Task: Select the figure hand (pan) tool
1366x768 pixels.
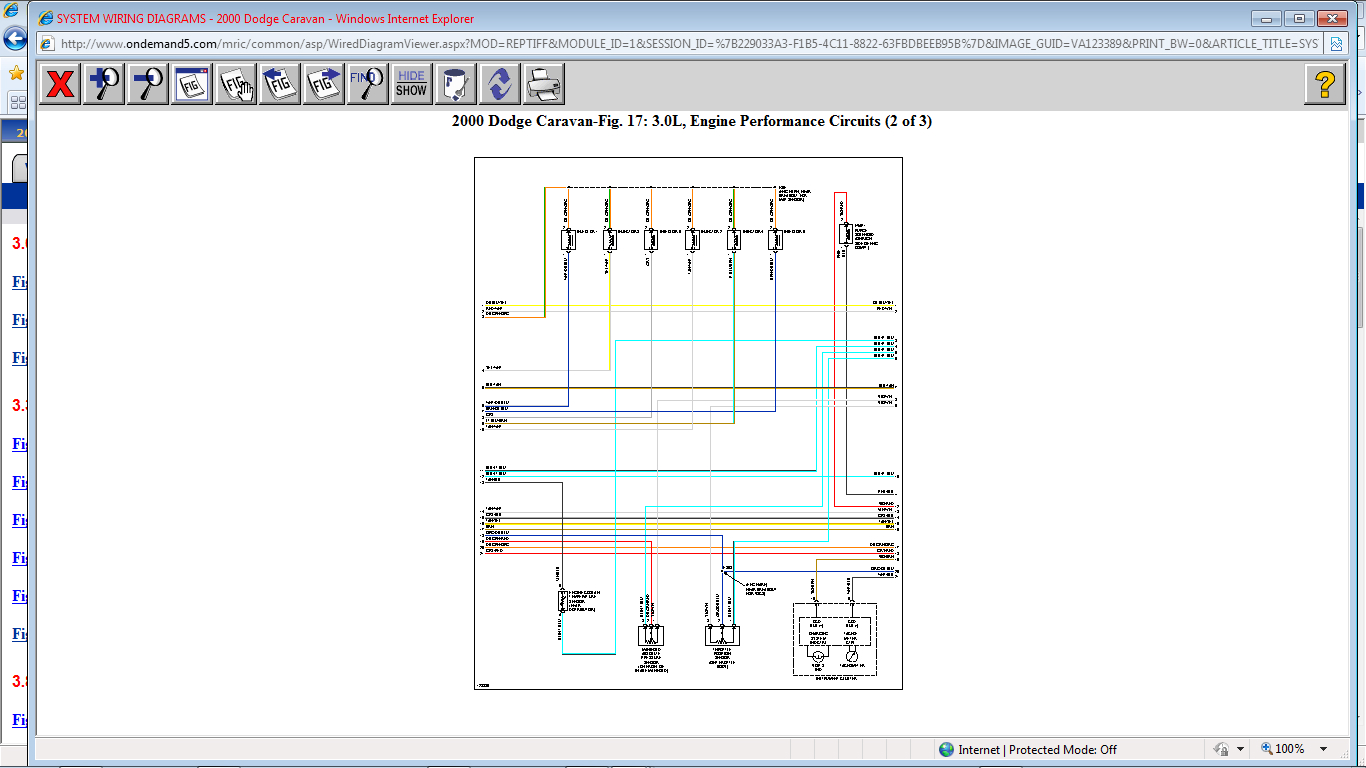Action: [236, 84]
